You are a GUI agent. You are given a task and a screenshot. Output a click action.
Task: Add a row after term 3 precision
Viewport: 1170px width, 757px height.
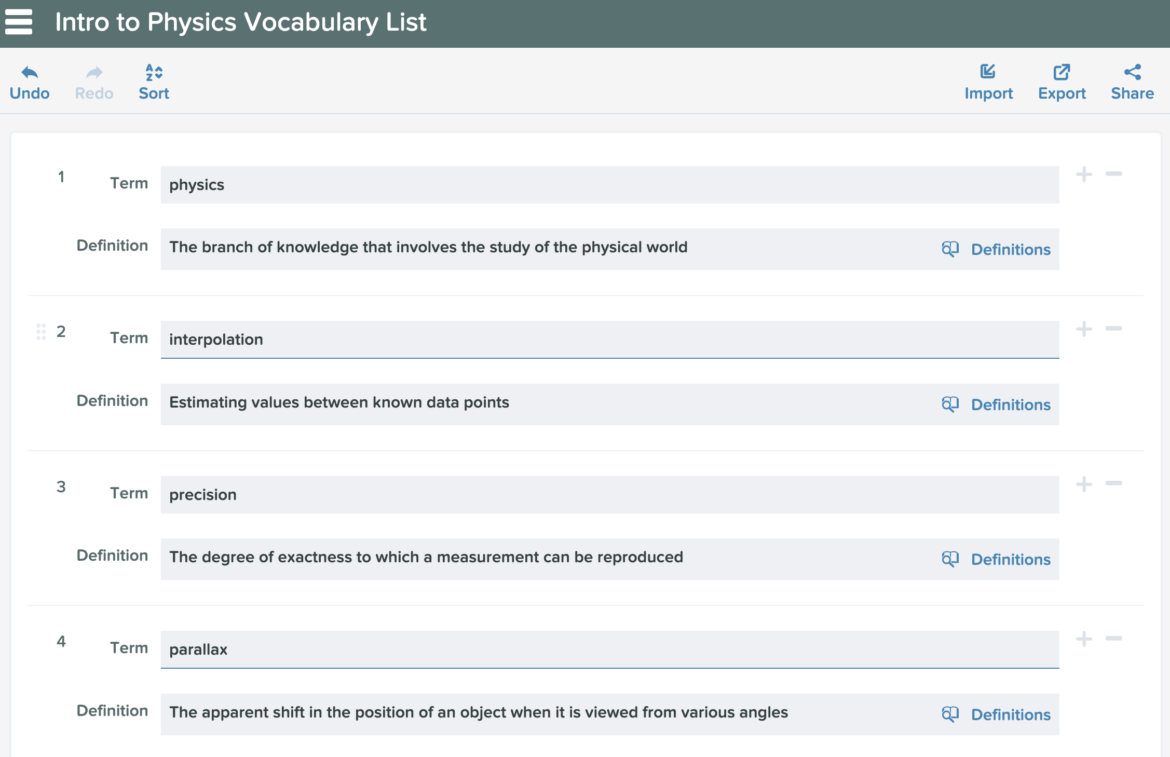click(x=1083, y=484)
